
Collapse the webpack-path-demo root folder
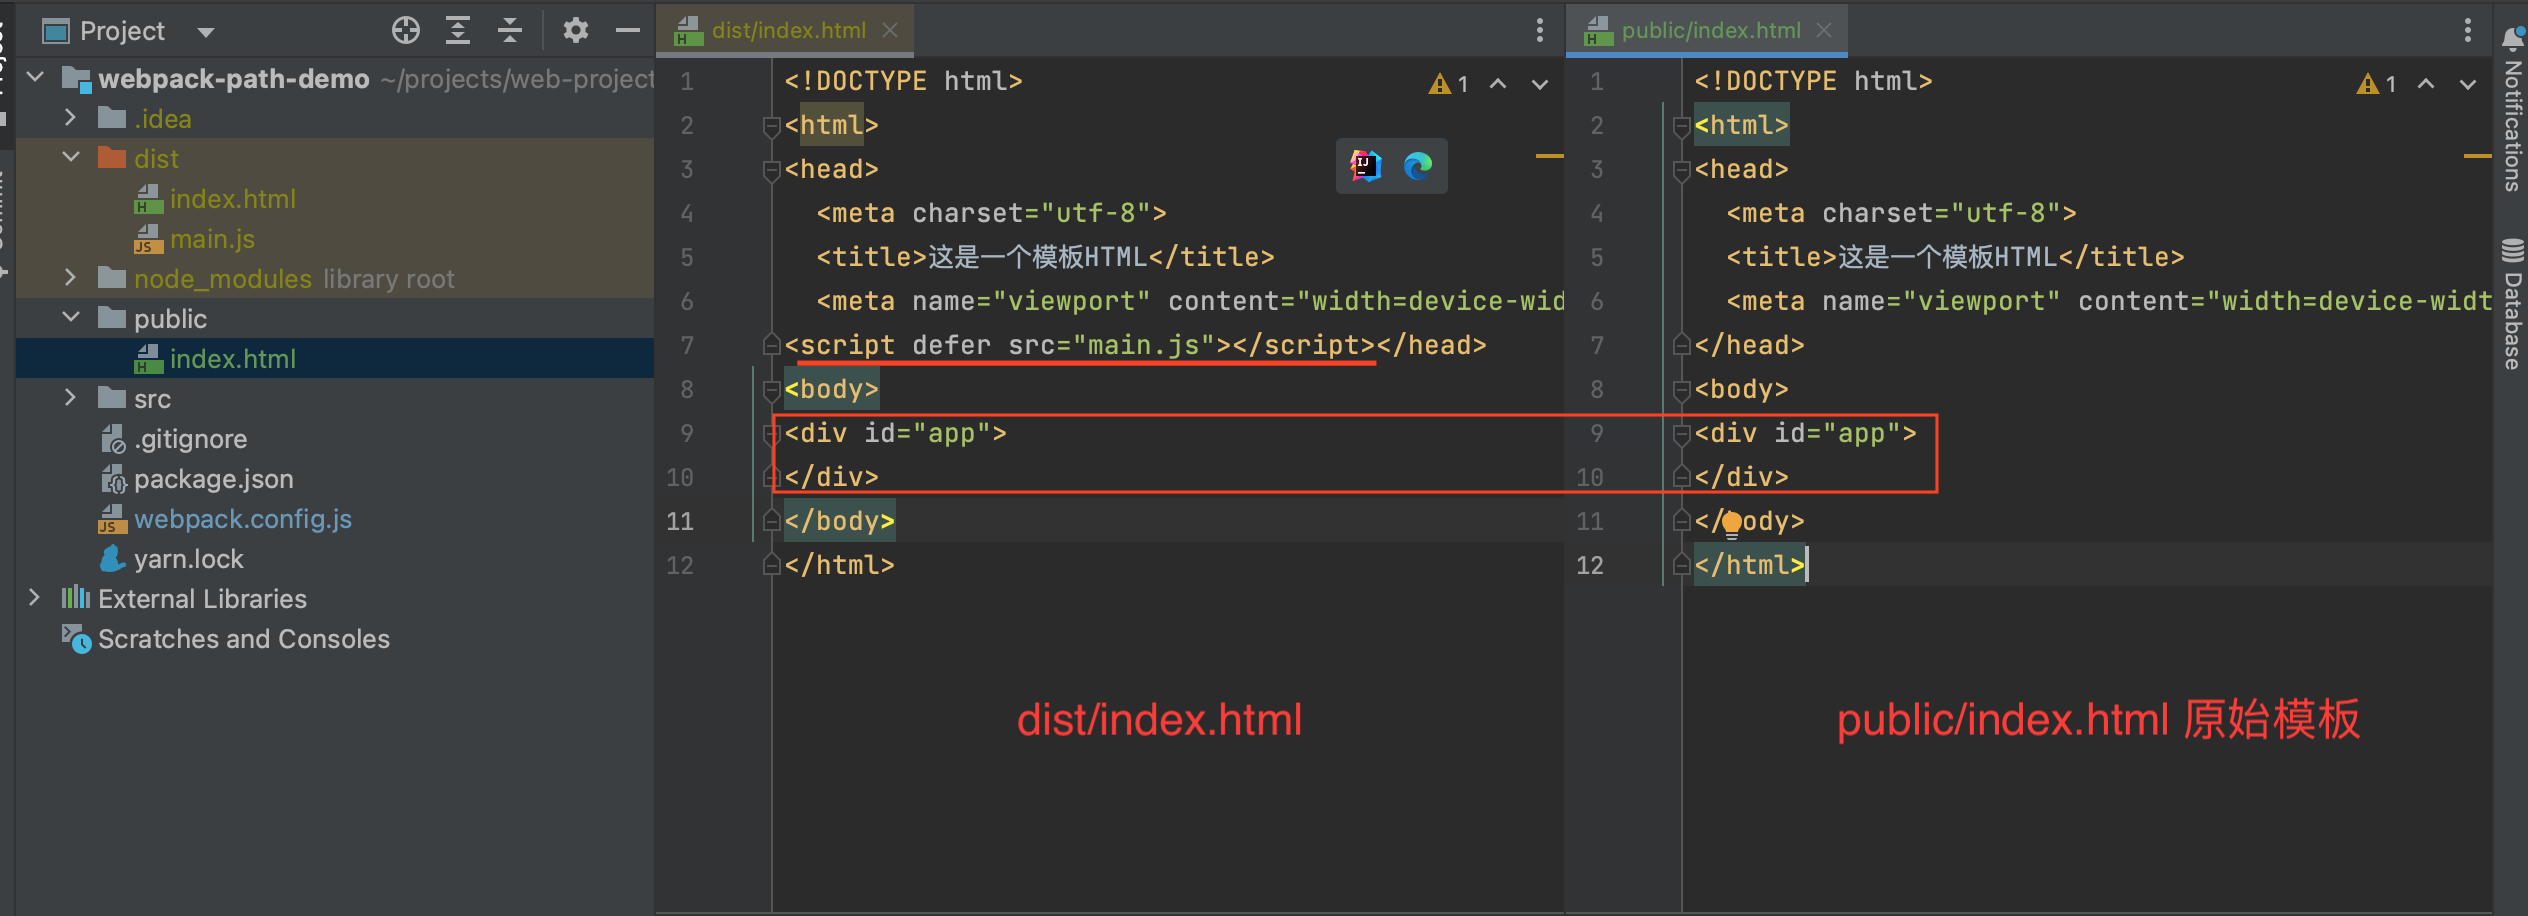[36, 77]
